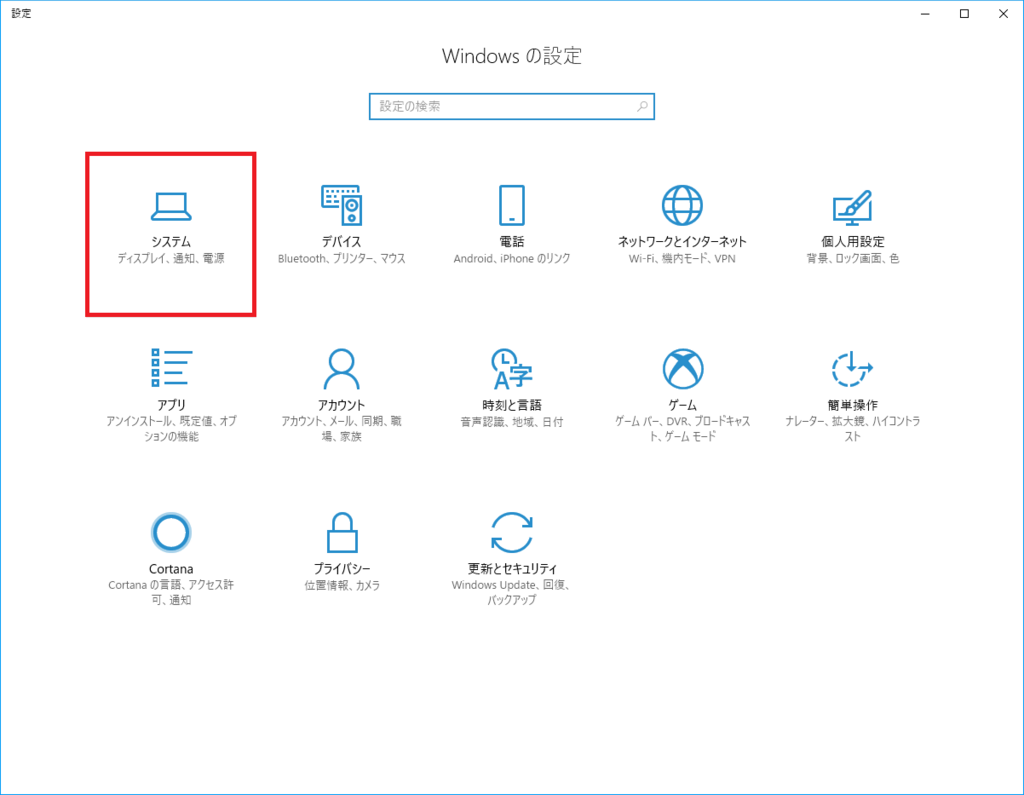This screenshot has height=795, width=1024.
Task: Click the ゲーム category label
Action: pyautogui.click(x=682, y=405)
